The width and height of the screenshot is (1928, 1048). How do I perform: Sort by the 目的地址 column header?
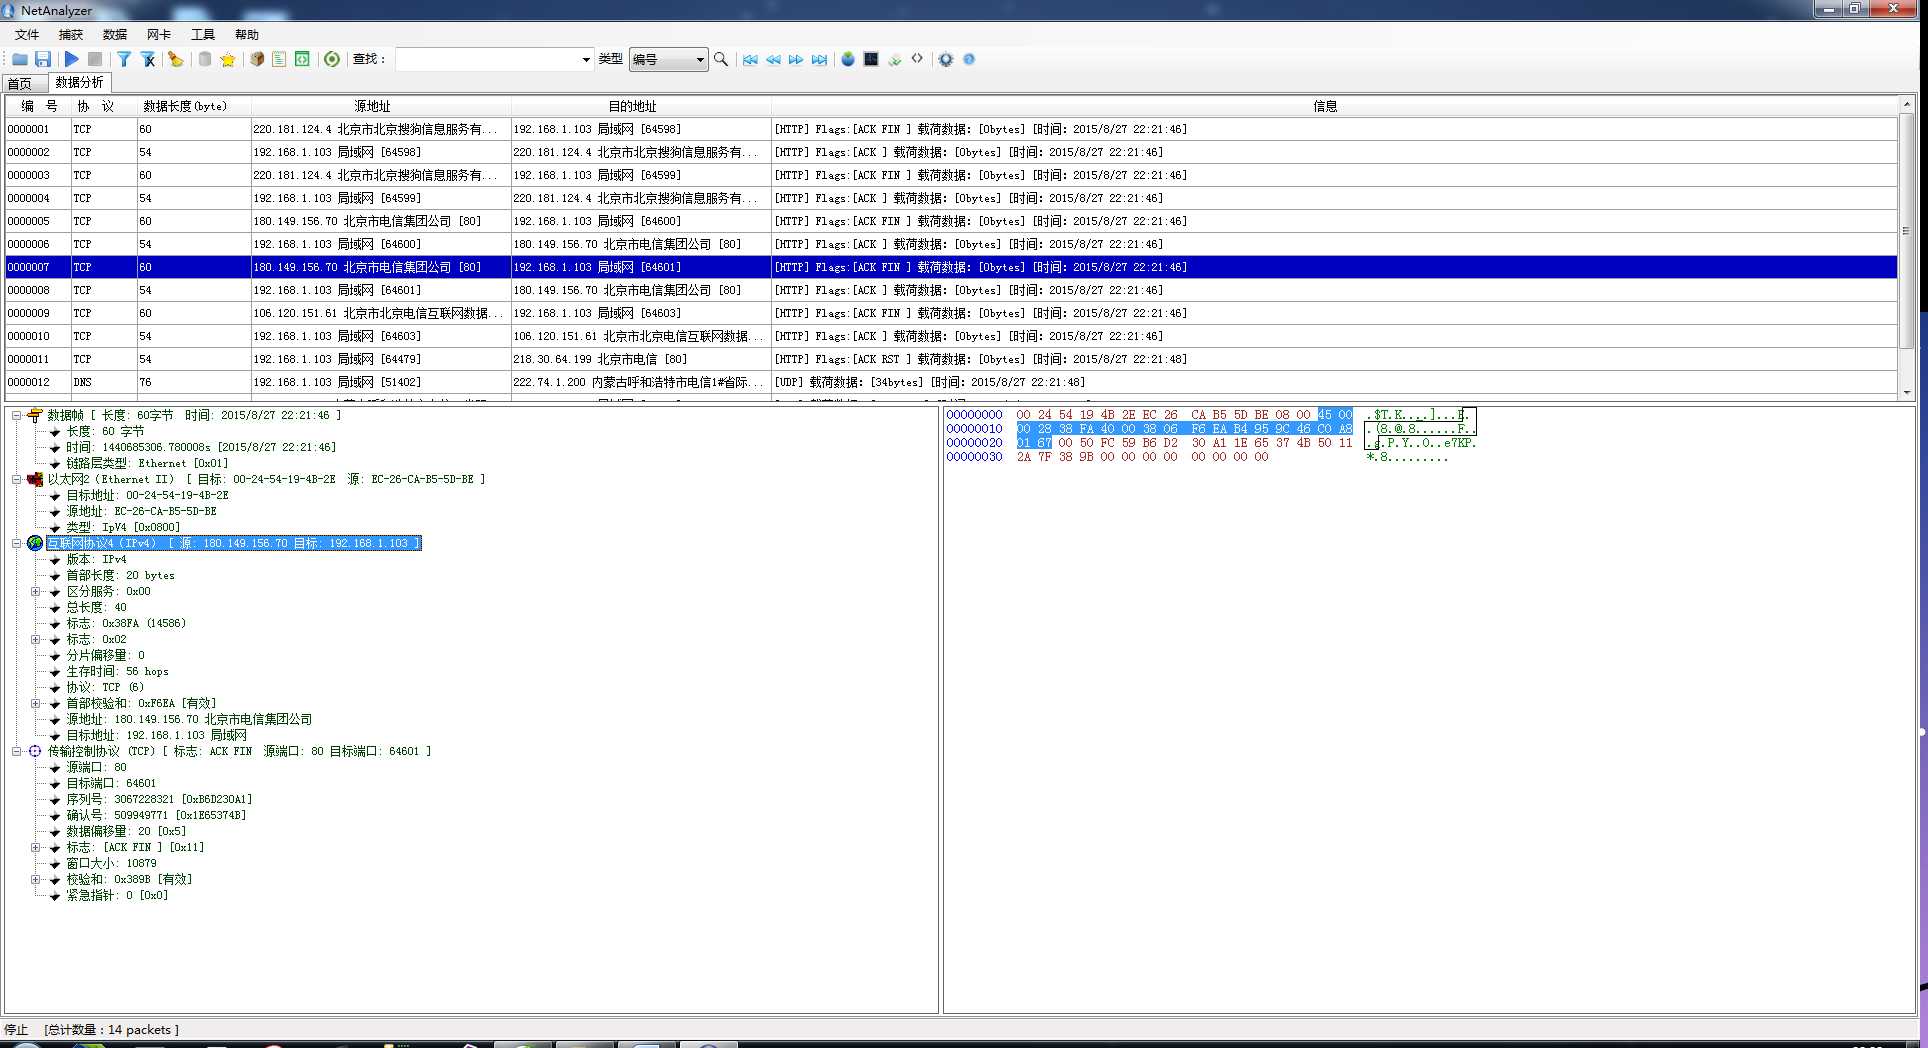641,106
